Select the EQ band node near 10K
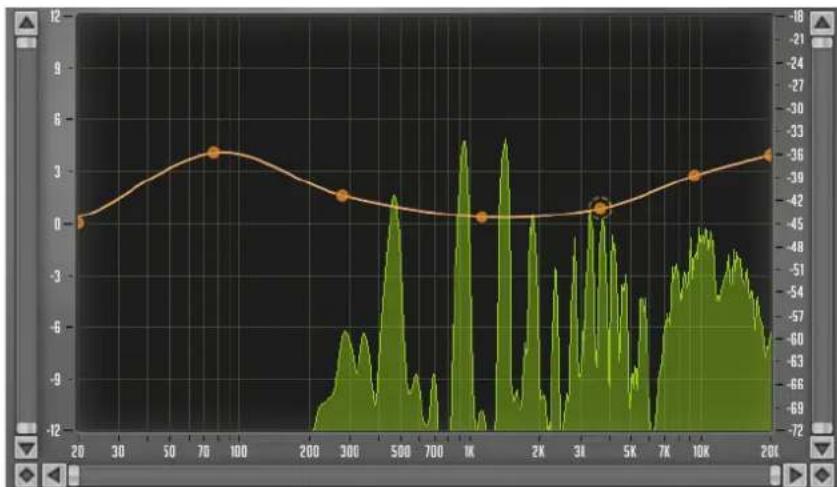The image size is (837, 487). [x=694, y=176]
